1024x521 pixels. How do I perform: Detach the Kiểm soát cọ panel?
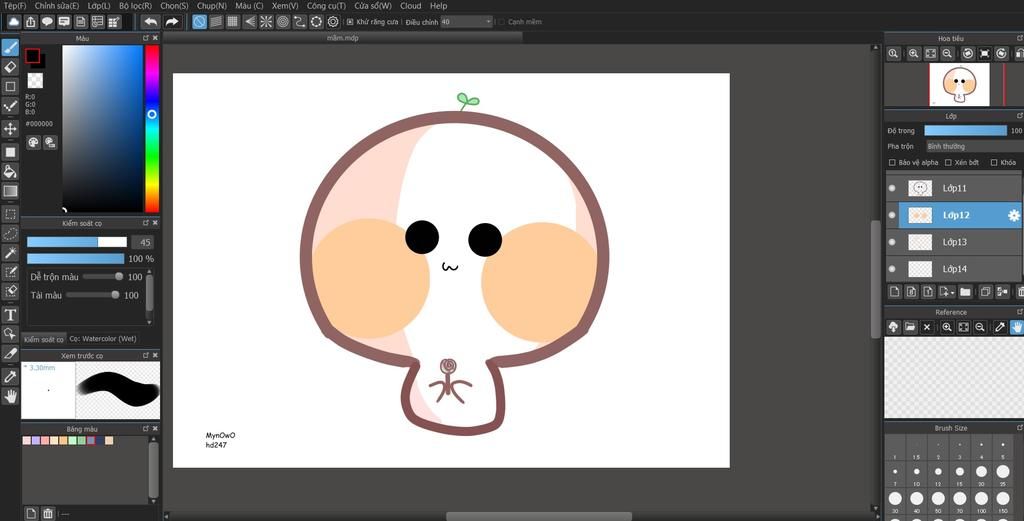[x=146, y=223]
